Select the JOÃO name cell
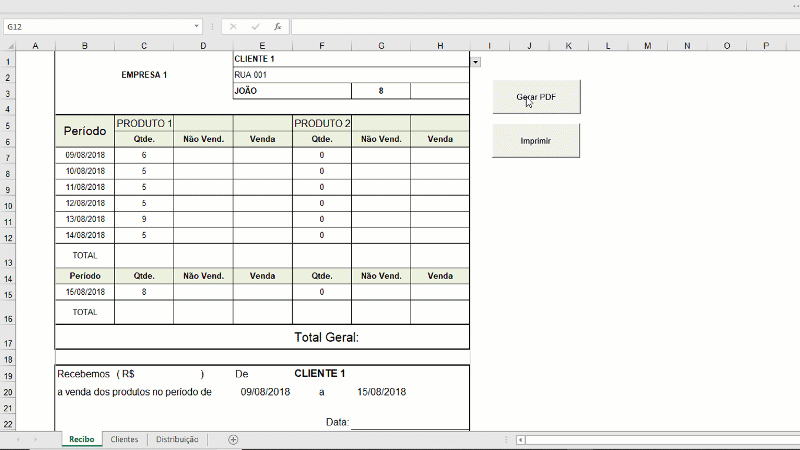 (292, 91)
